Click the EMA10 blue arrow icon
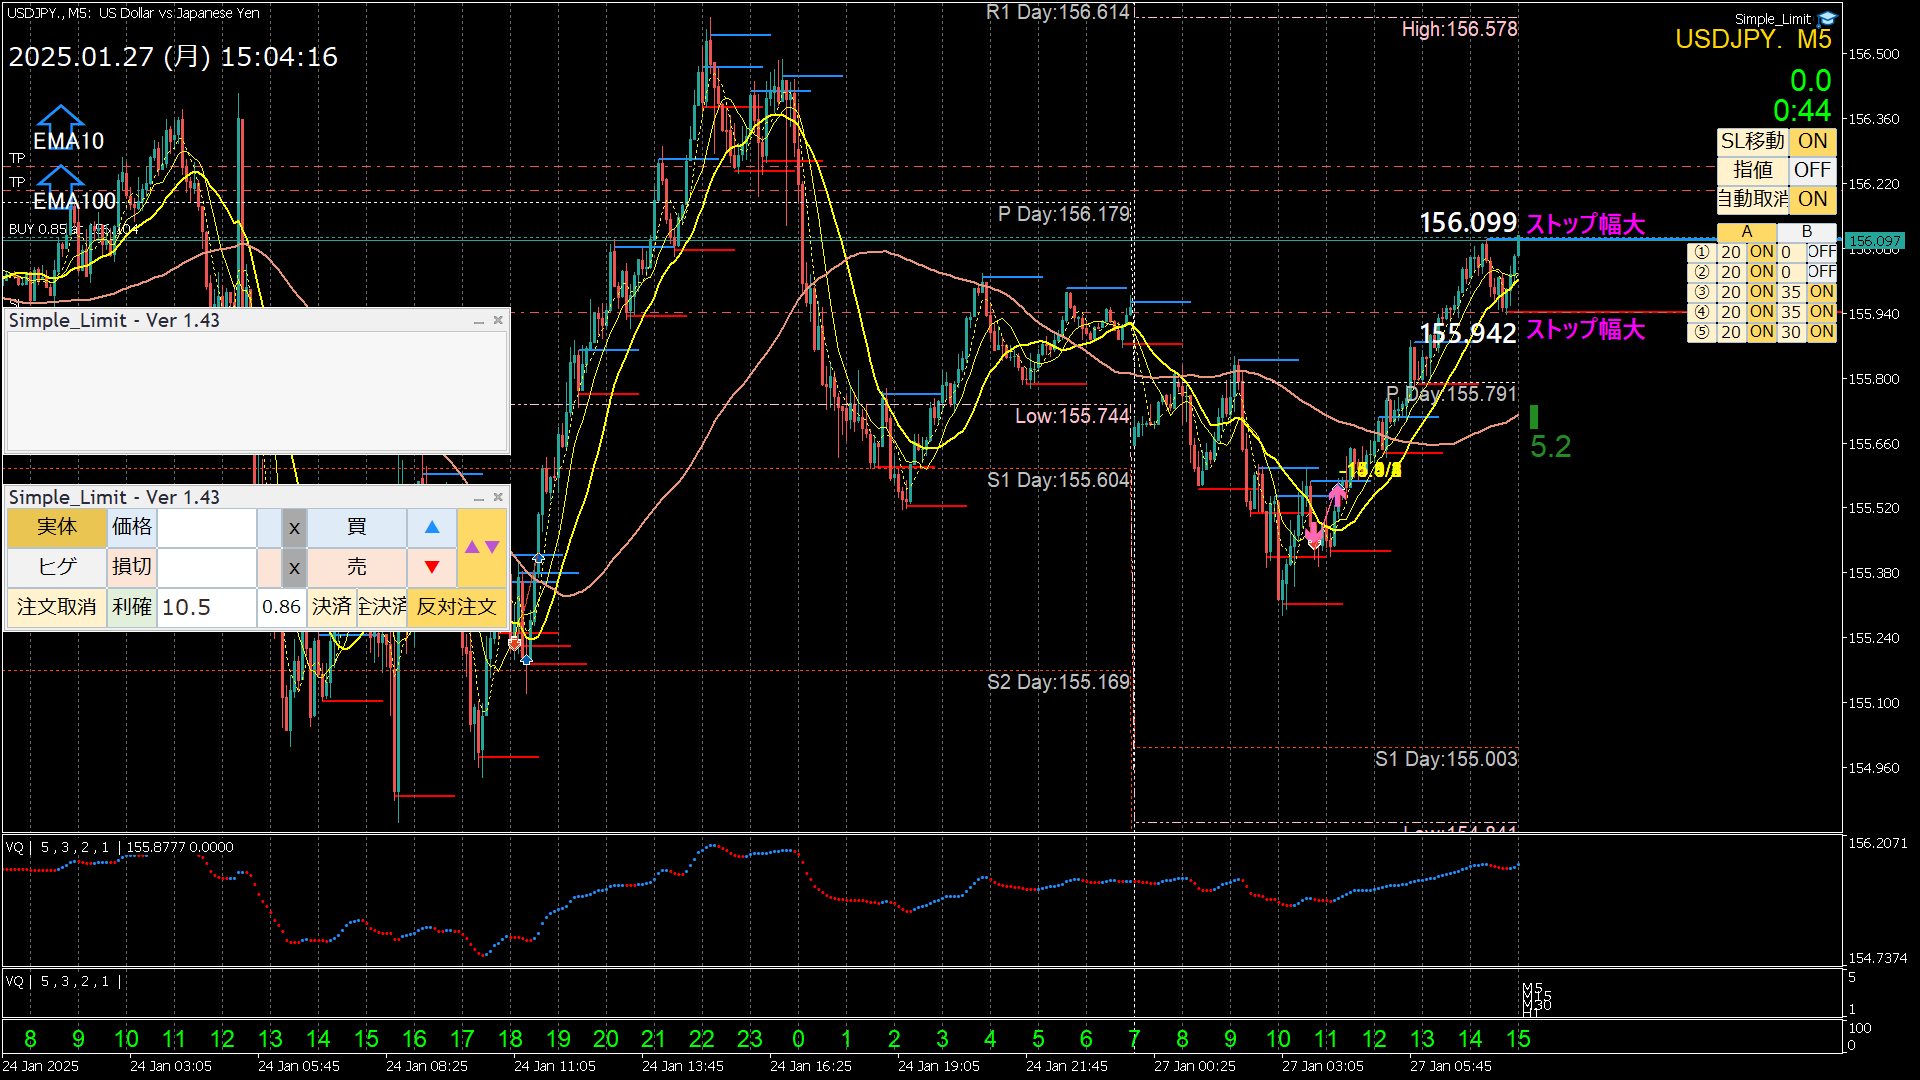Viewport: 1920px width, 1080px height. click(x=60, y=120)
